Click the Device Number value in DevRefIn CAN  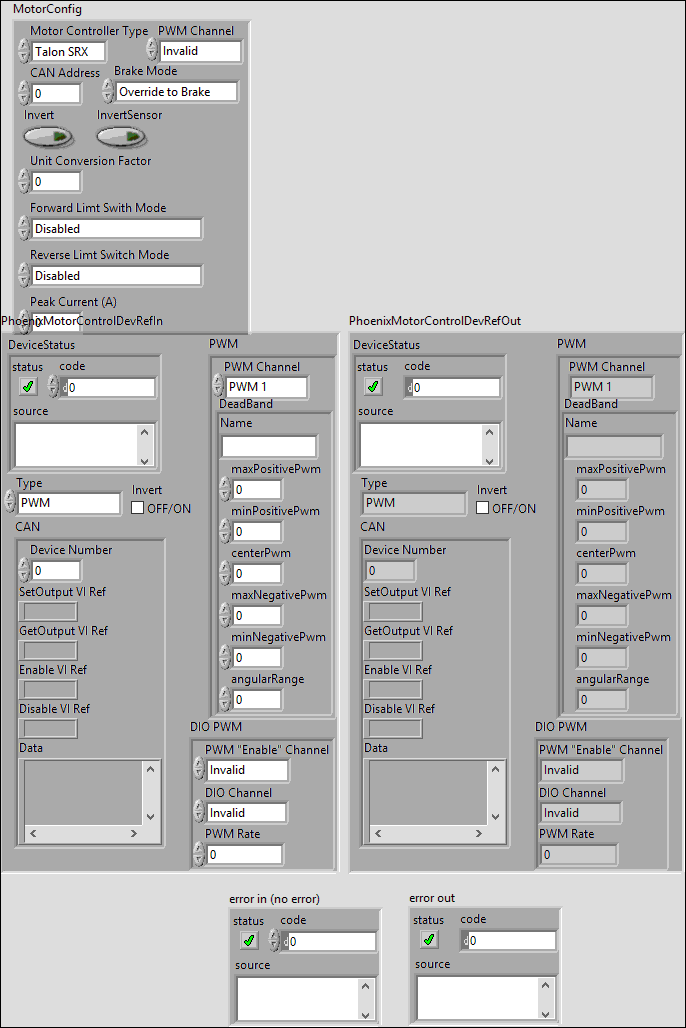(x=56, y=571)
